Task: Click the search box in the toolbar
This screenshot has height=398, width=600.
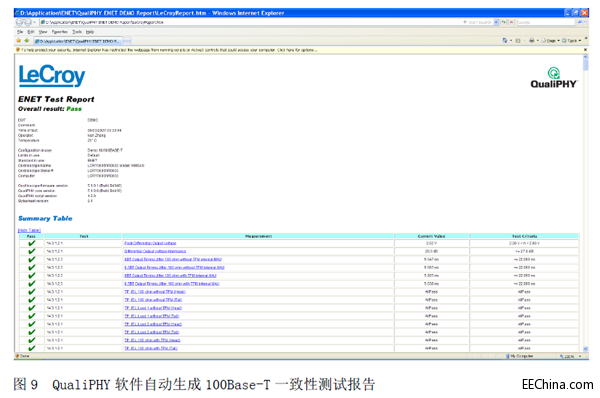Action: (x=546, y=22)
